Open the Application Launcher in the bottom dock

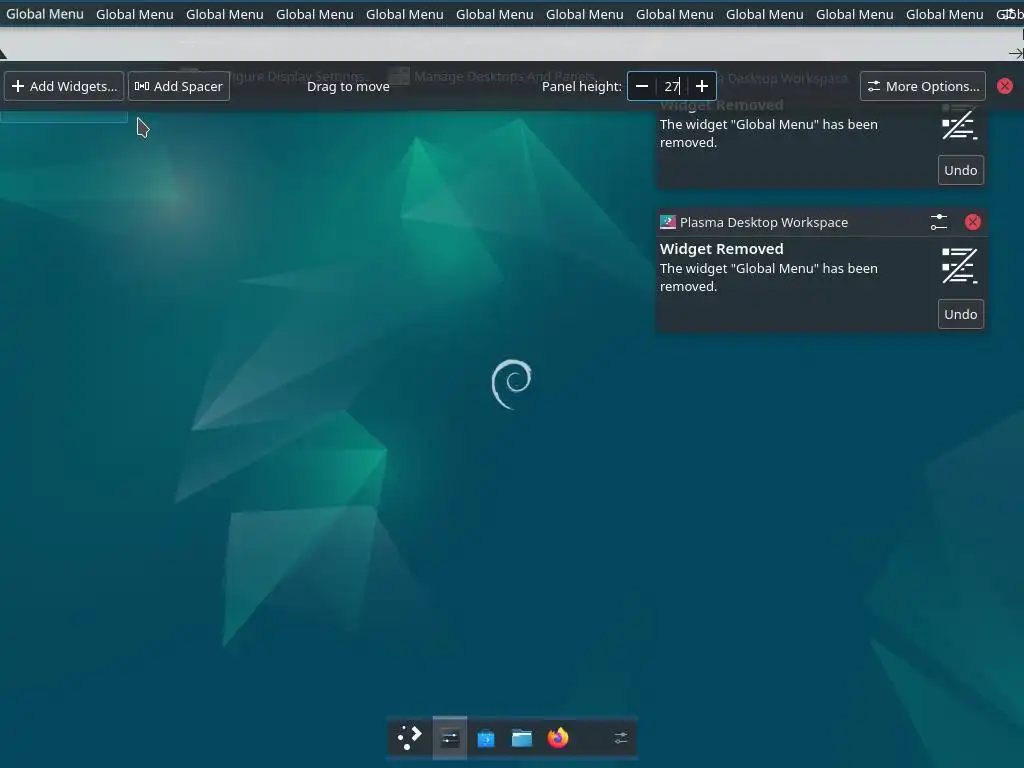[x=409, y=738]
